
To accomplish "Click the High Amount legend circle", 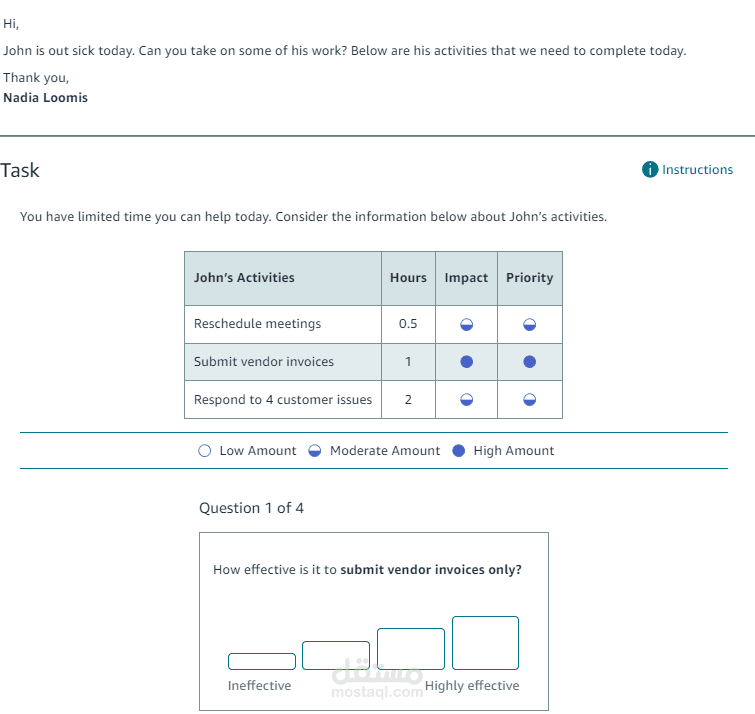I will click(459, 451).
